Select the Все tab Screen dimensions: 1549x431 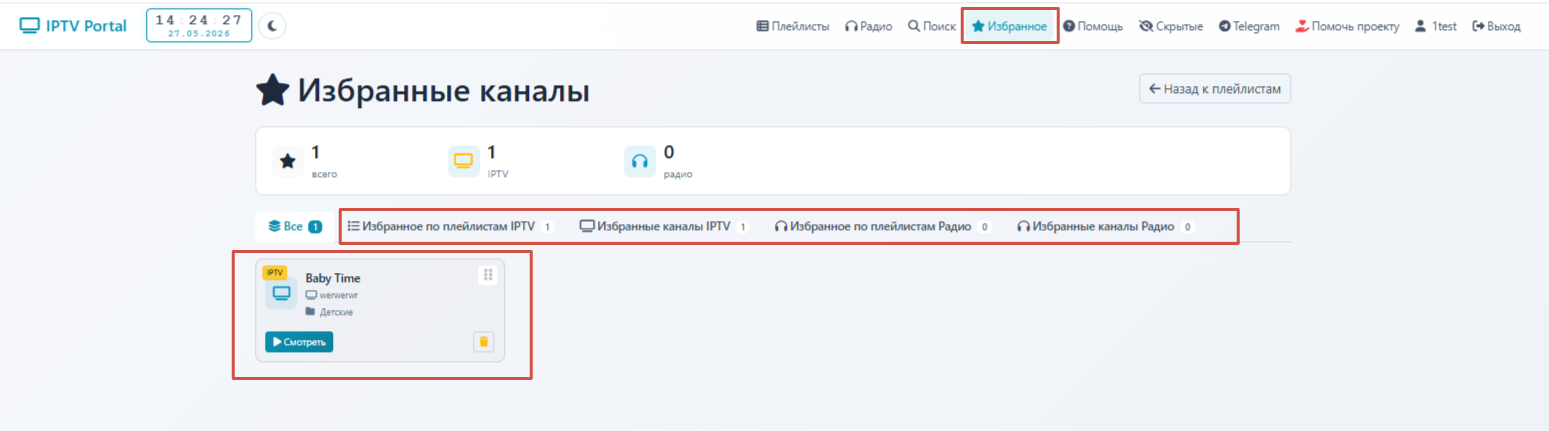tap(294, 227)
